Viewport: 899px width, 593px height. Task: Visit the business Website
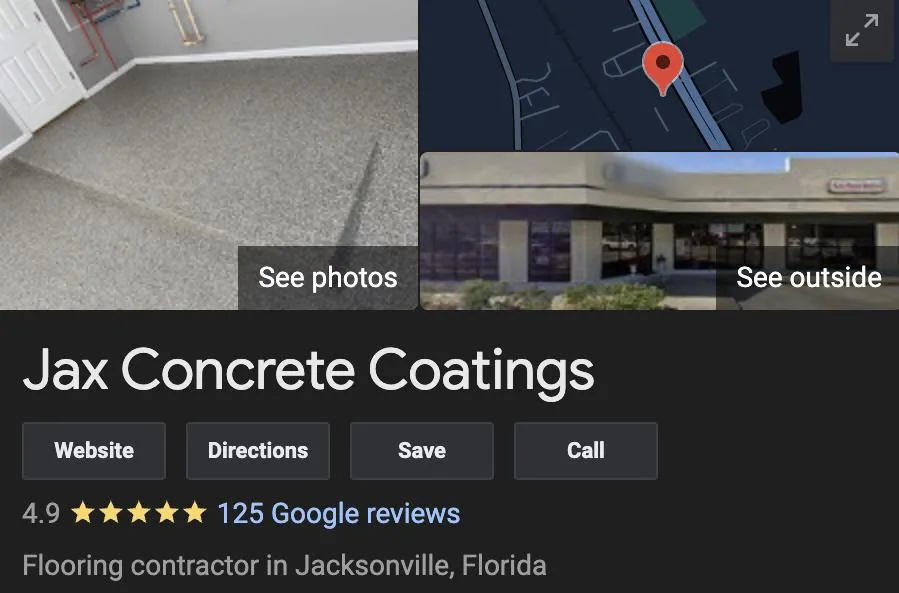[x=94, y=451]
